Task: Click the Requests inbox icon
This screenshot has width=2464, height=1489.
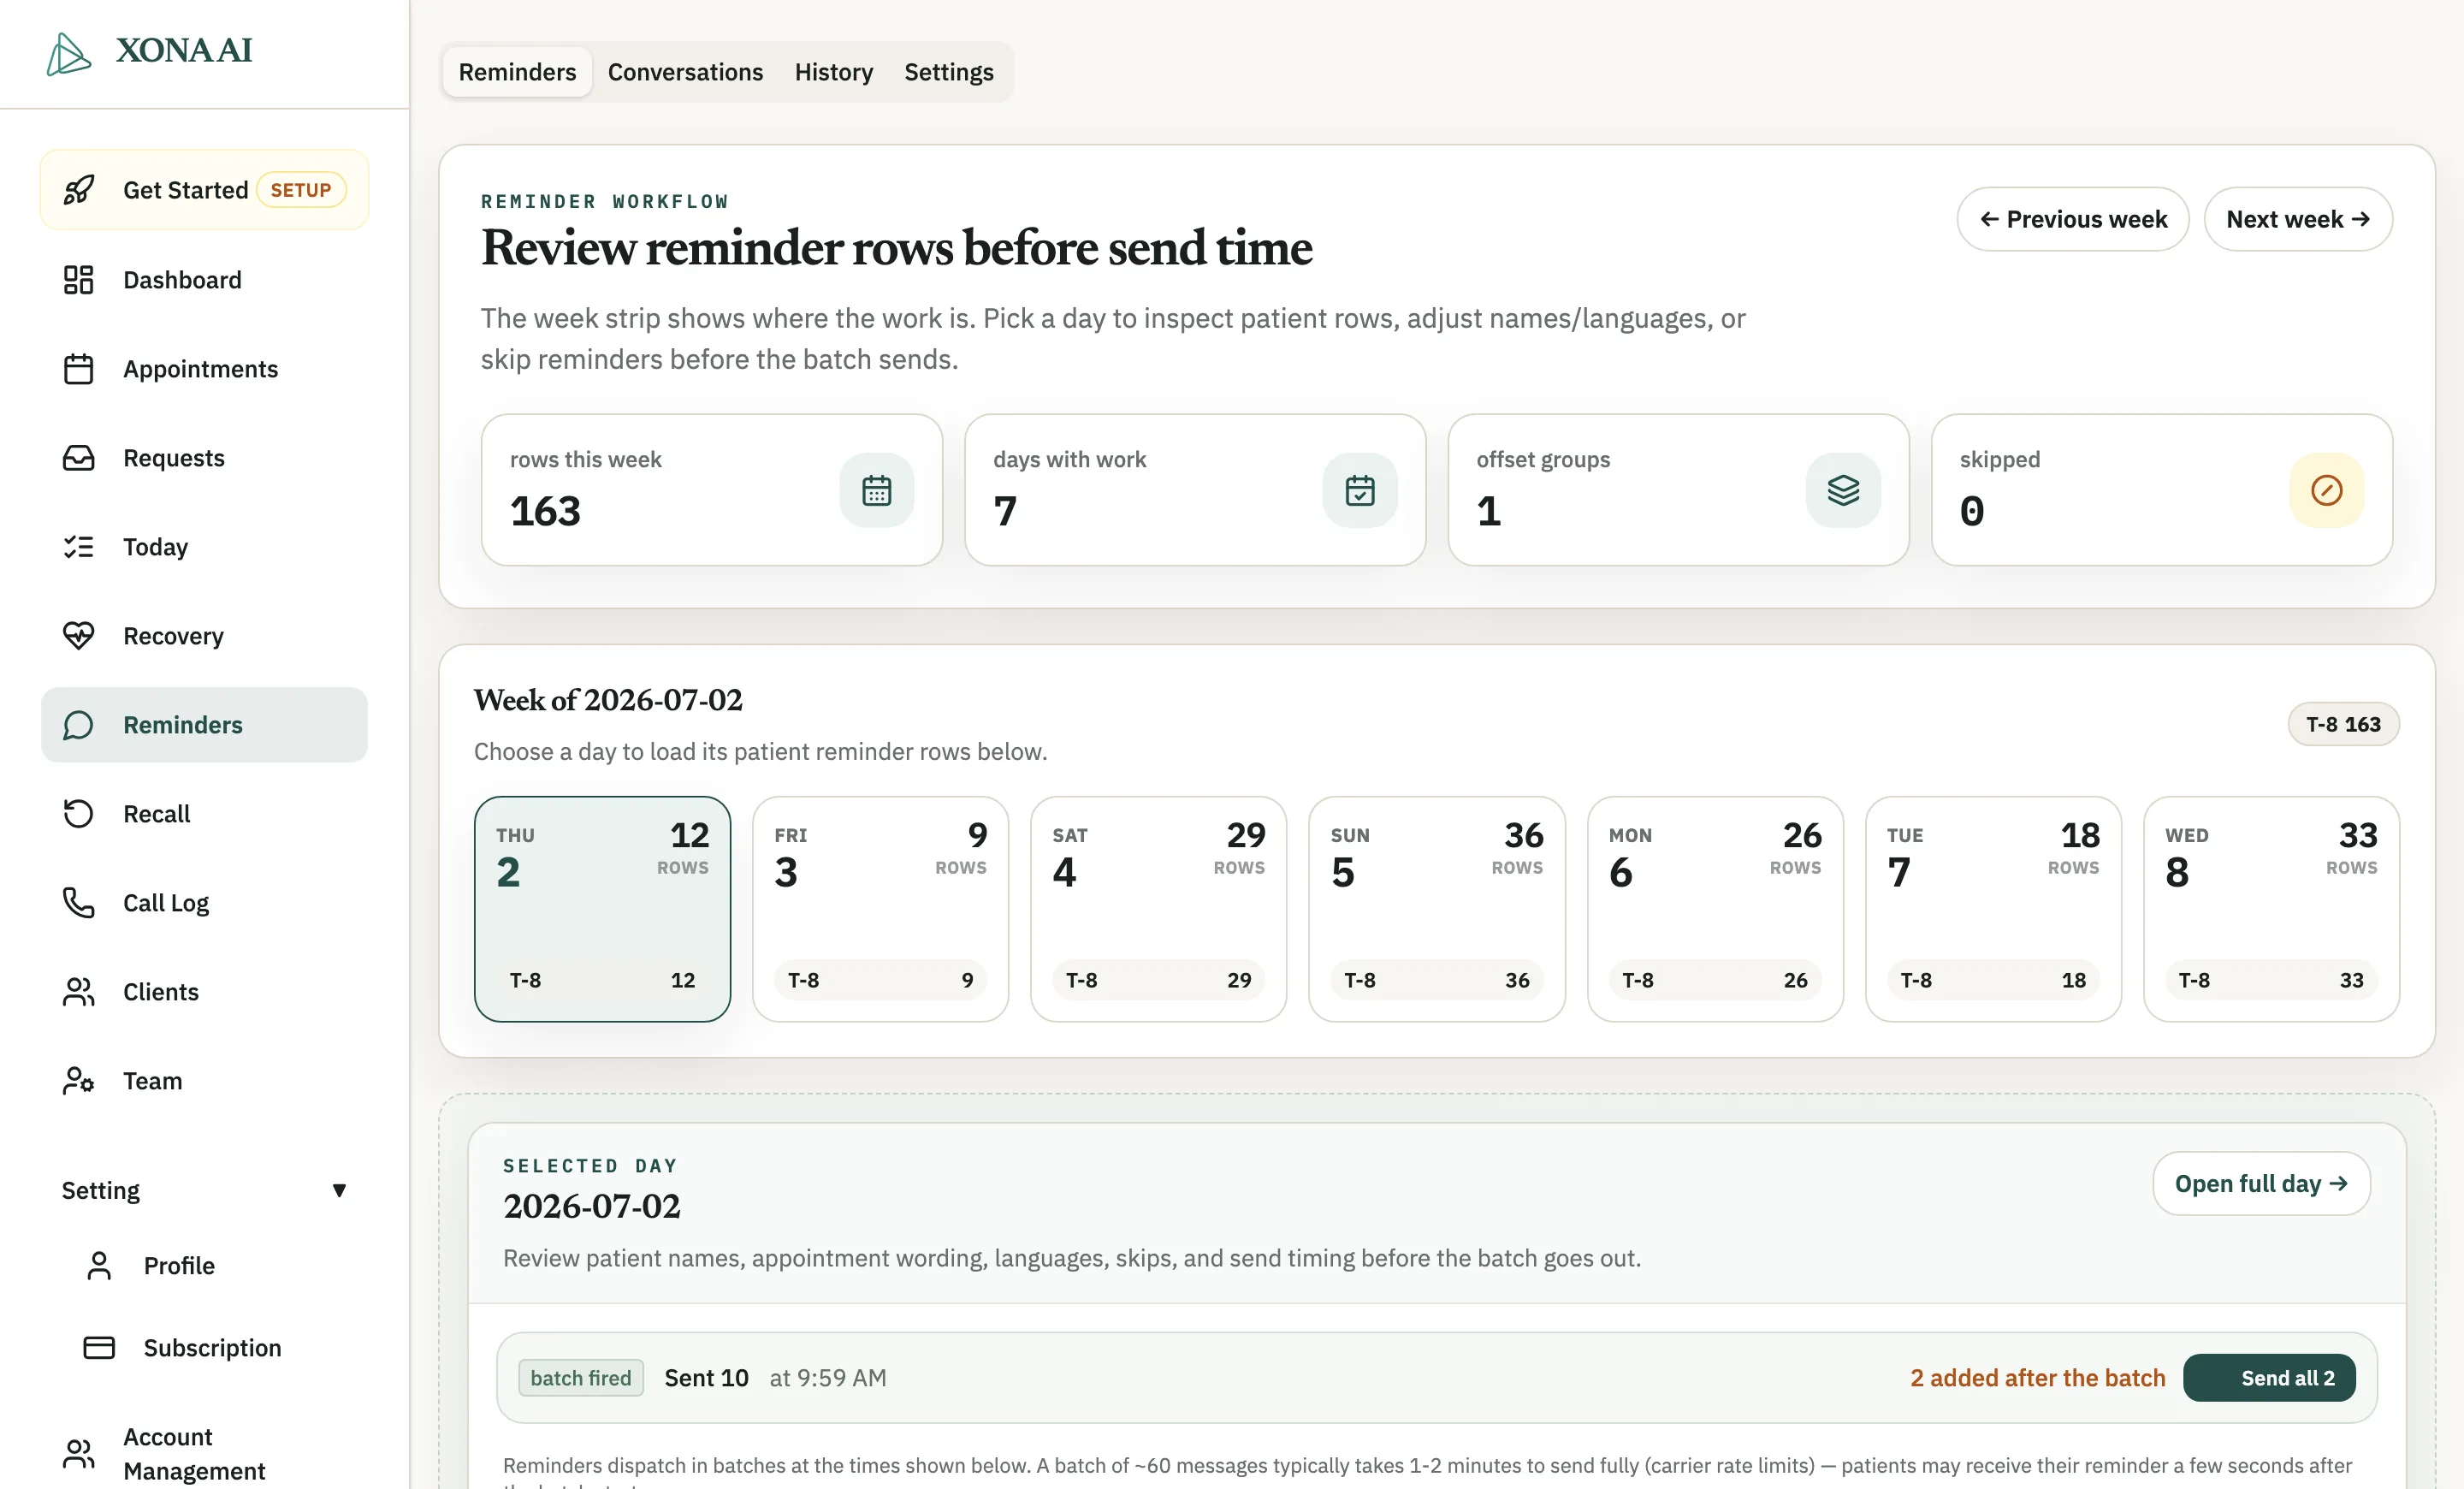Action: (78, 458)
